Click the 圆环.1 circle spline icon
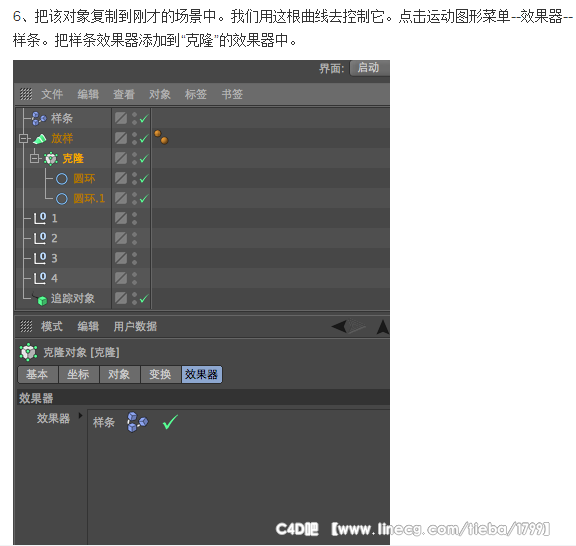 tap(62, 199)
